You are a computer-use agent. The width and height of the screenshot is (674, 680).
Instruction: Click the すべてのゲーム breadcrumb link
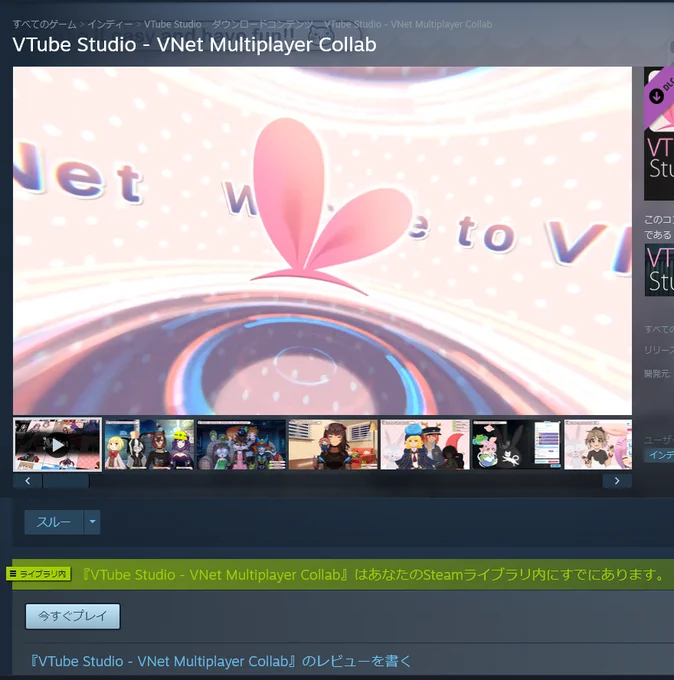44,24
